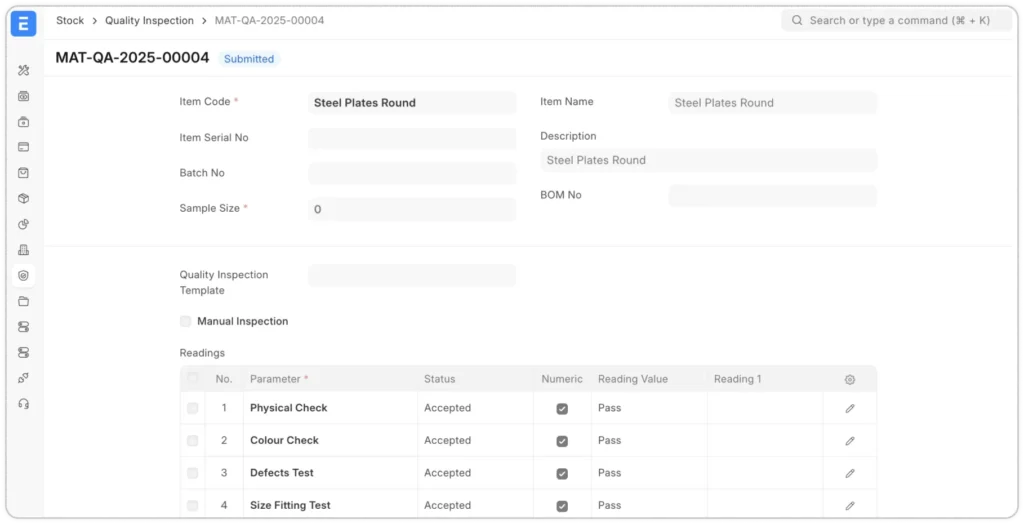Open the headset support icon
Image resolution: width=1024 pixels, height=524 pixels.
click(24, 403)
